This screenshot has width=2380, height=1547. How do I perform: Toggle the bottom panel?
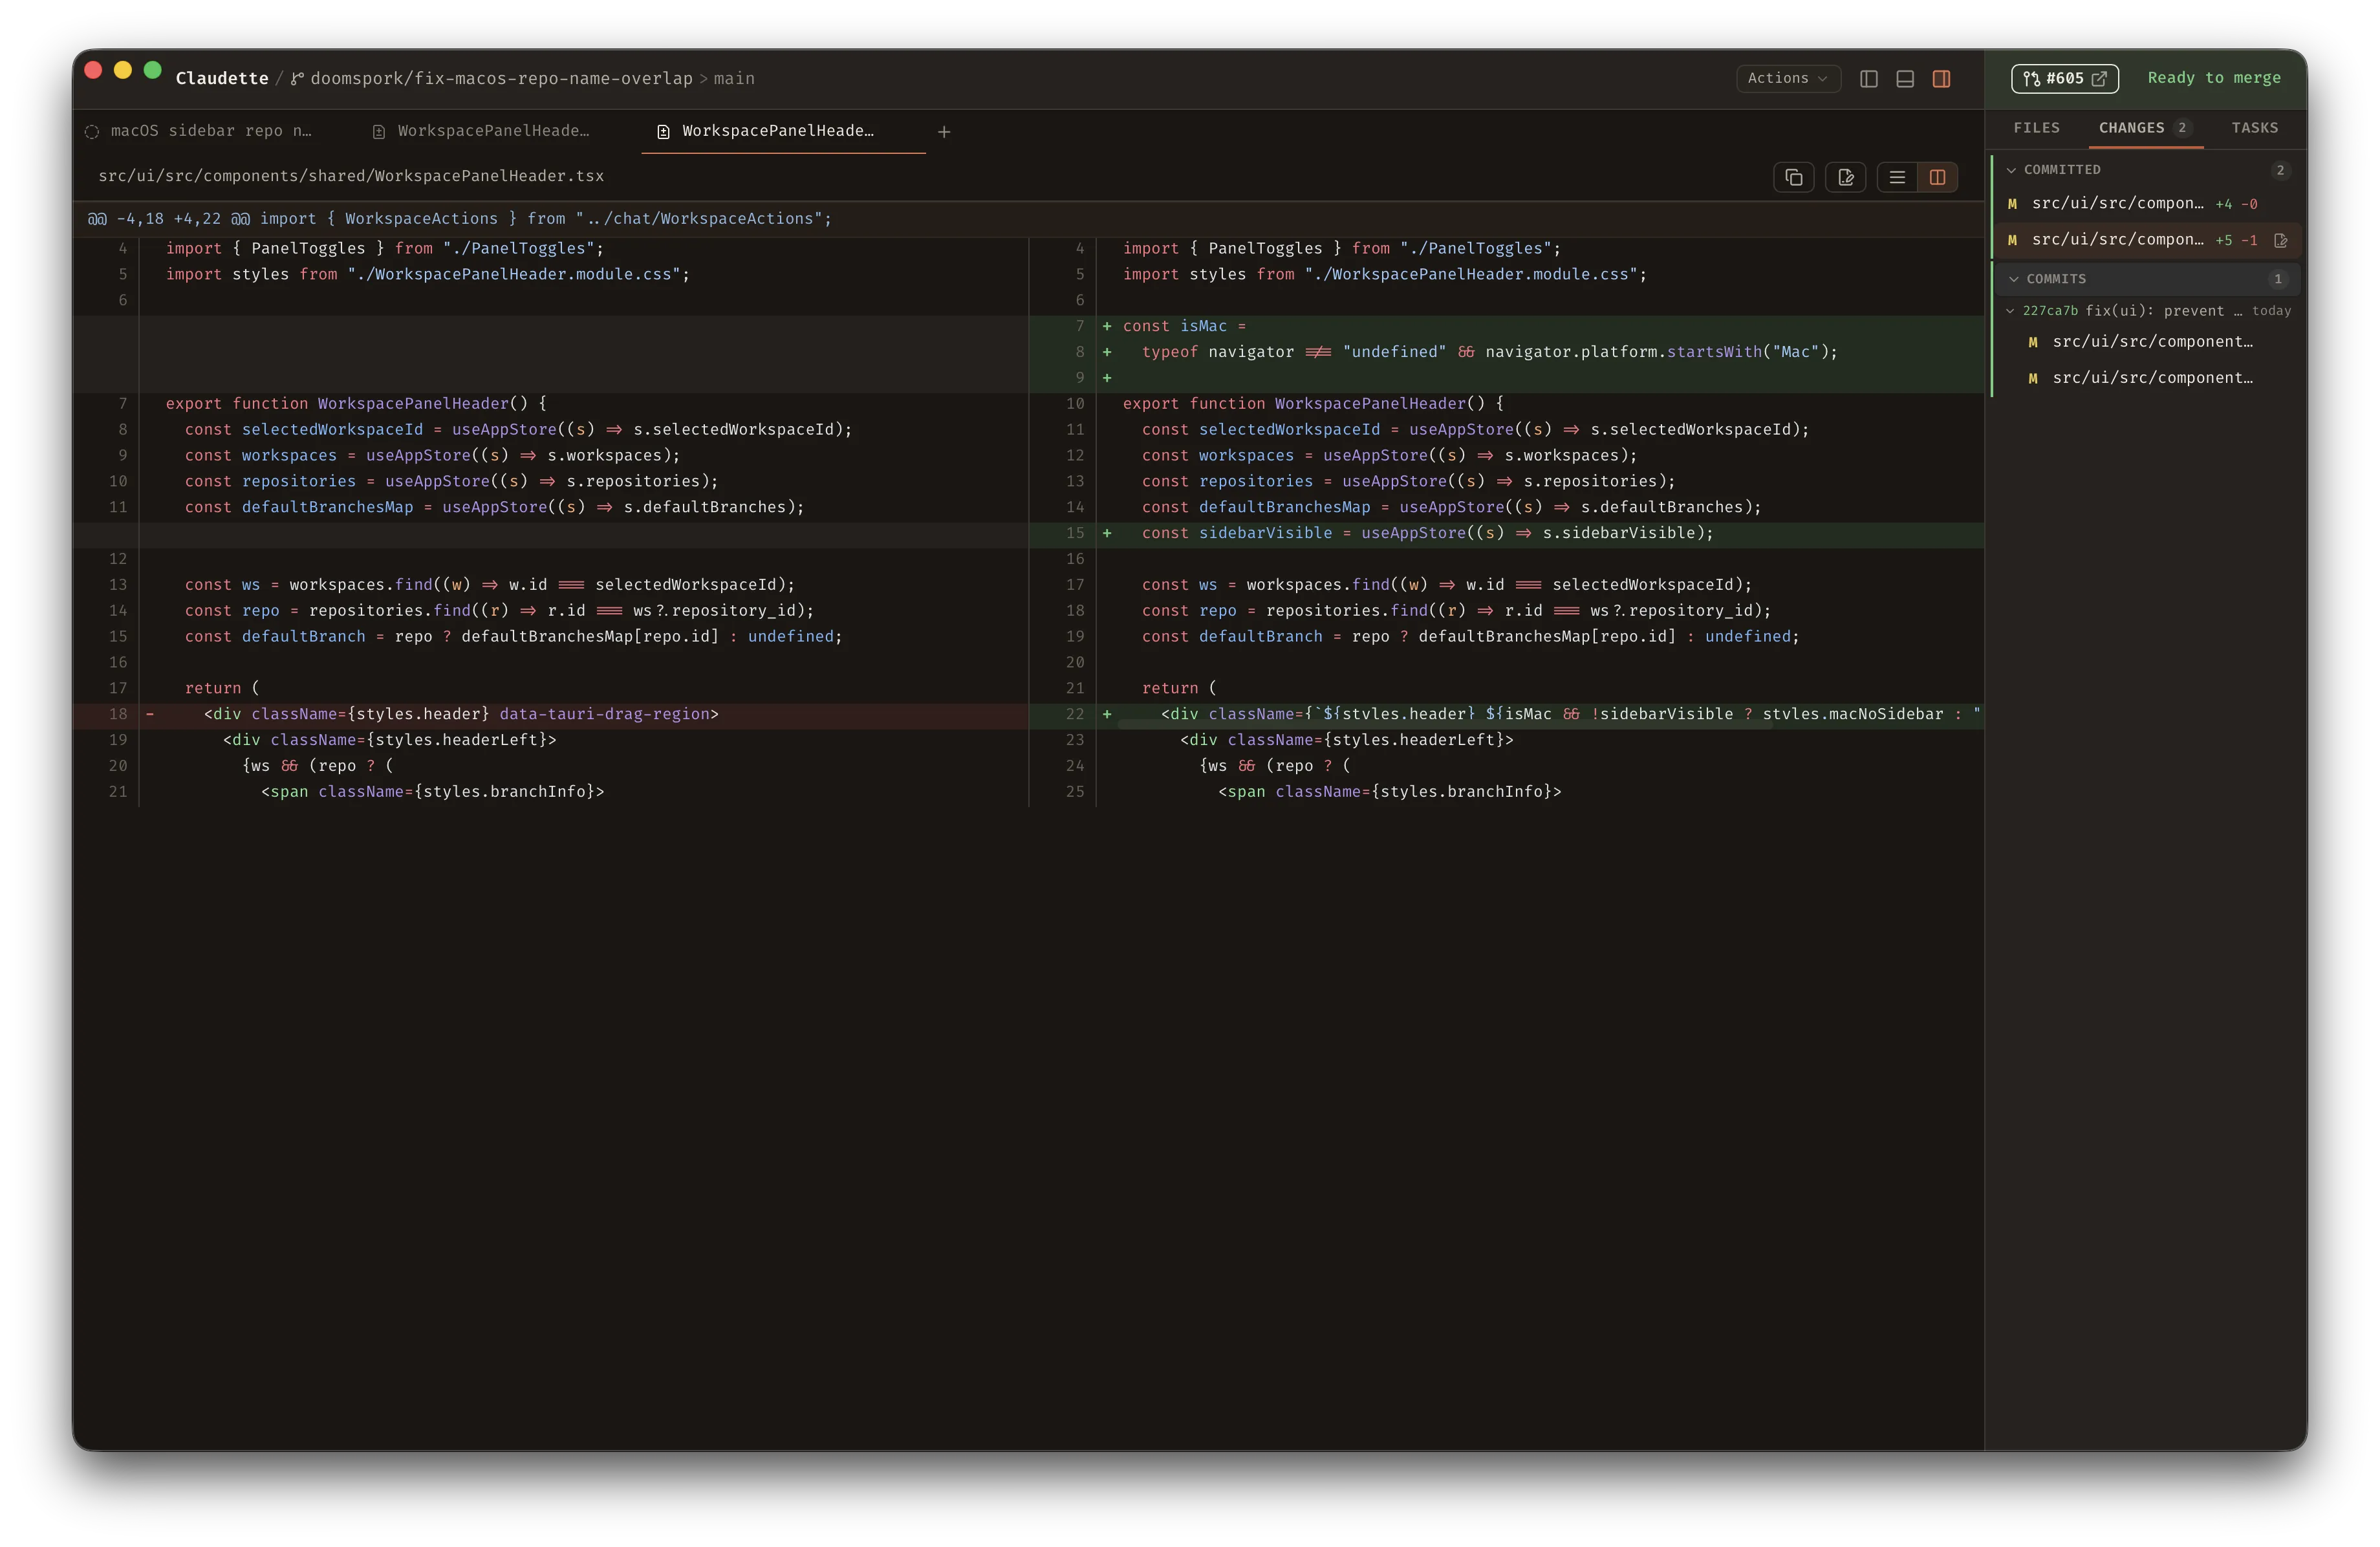(x=1905, y=79)
